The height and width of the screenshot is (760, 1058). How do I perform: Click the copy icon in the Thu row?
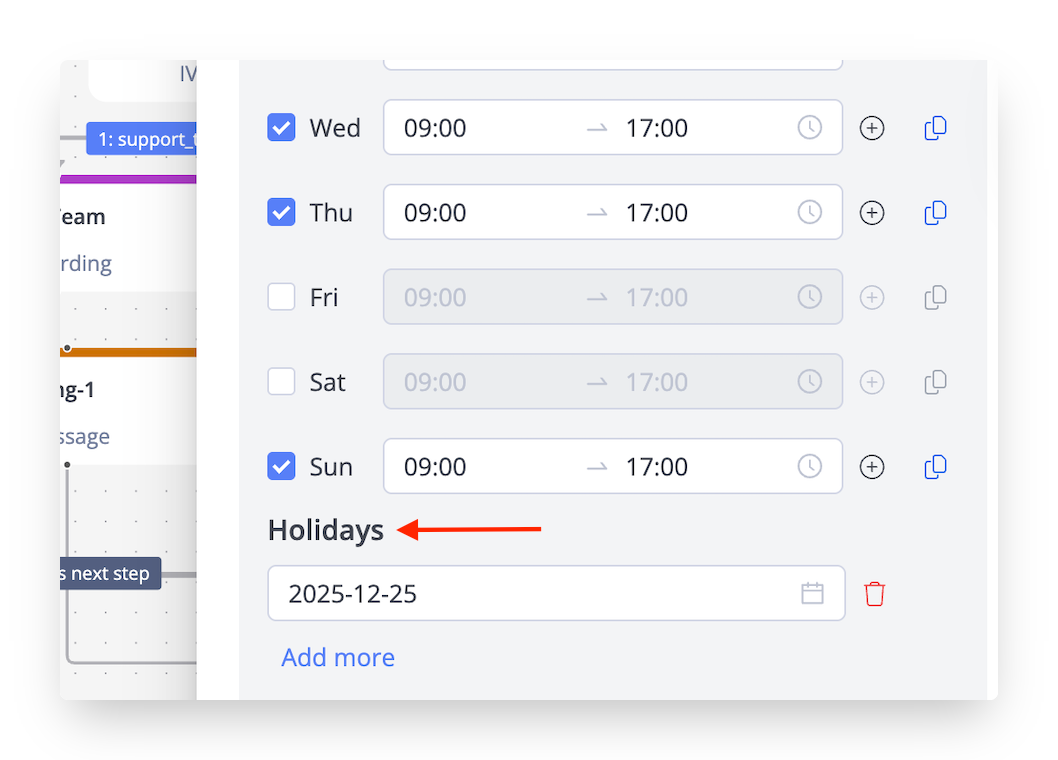(935, 213)
